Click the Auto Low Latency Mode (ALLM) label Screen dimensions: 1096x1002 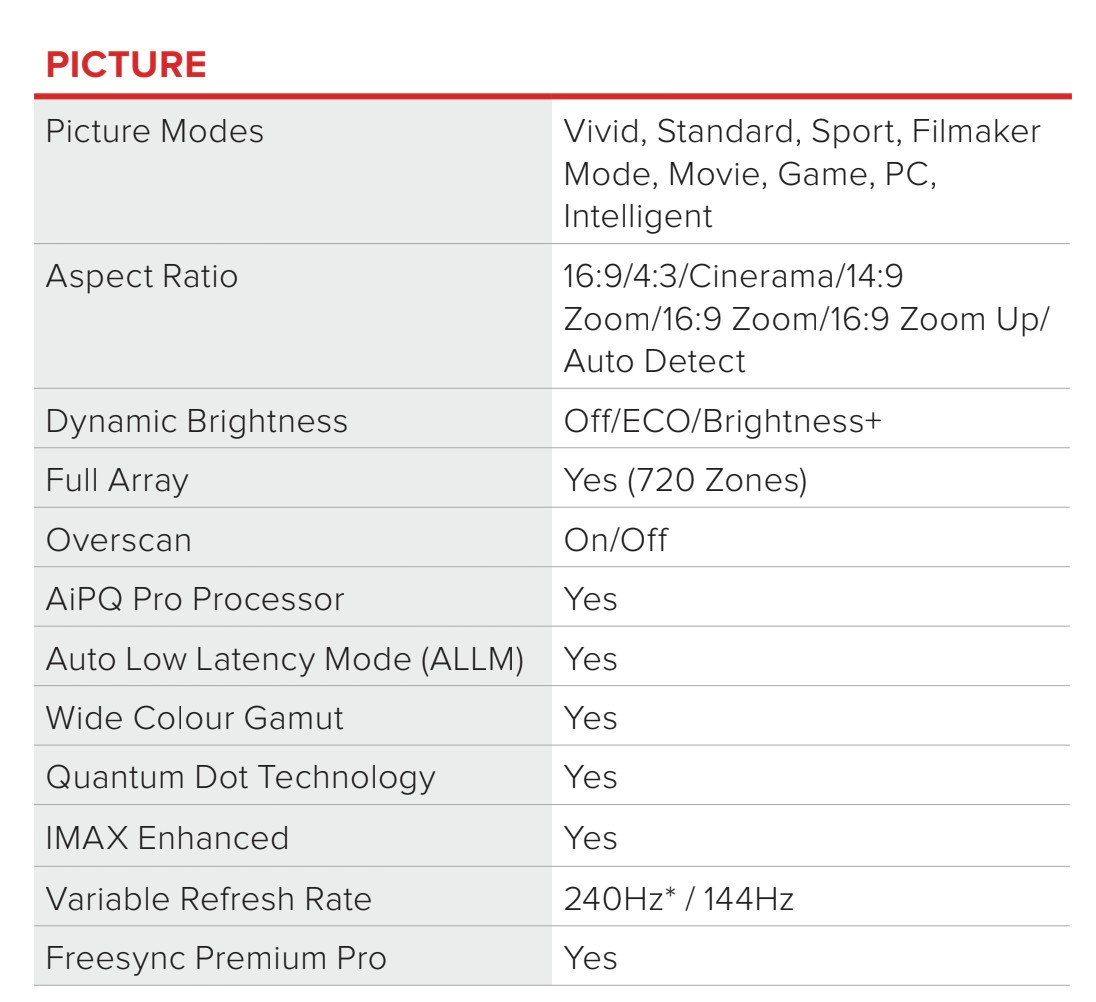coord(285,660)
